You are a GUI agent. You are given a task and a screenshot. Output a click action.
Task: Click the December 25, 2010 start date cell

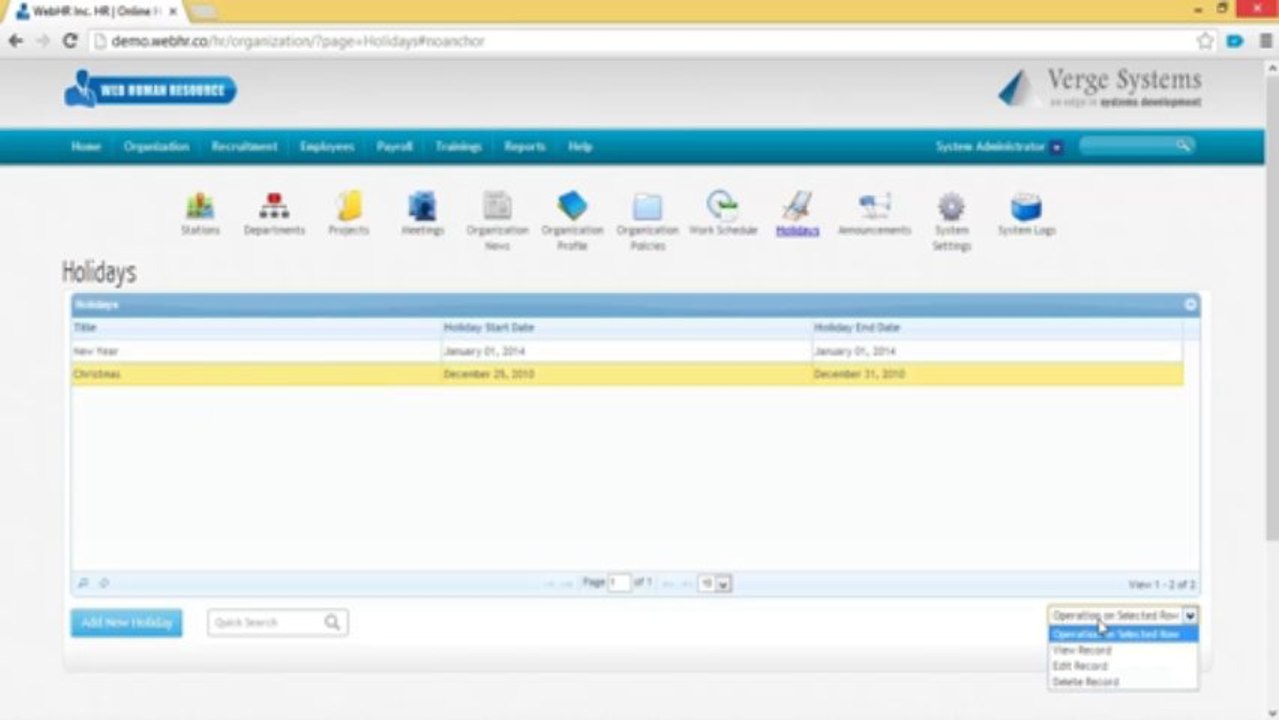[x=626, y=374]
